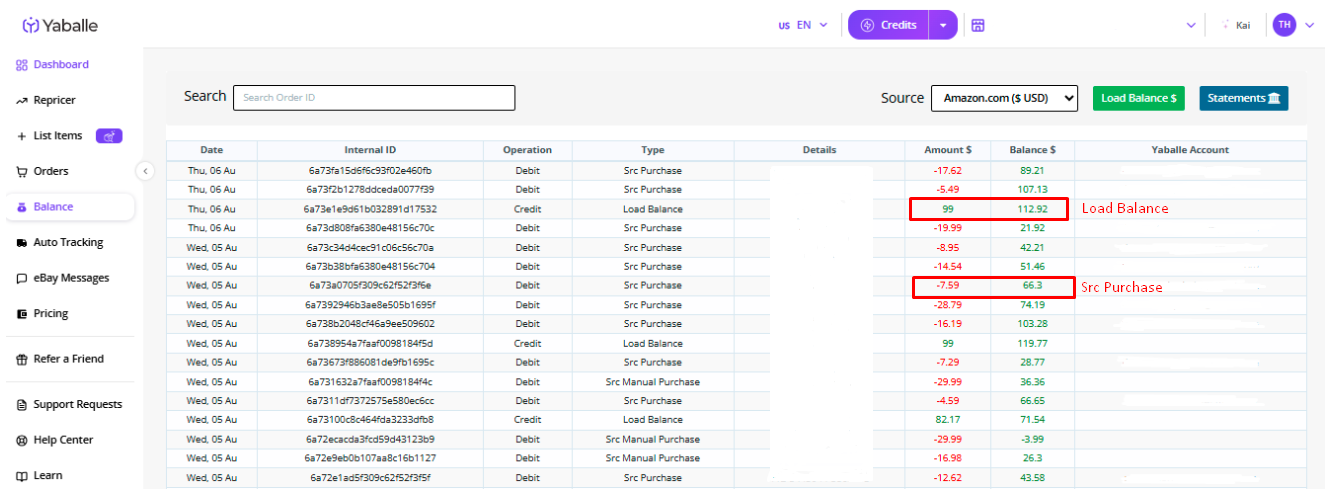Open the Pricing wallet icon

pos(22,314)
